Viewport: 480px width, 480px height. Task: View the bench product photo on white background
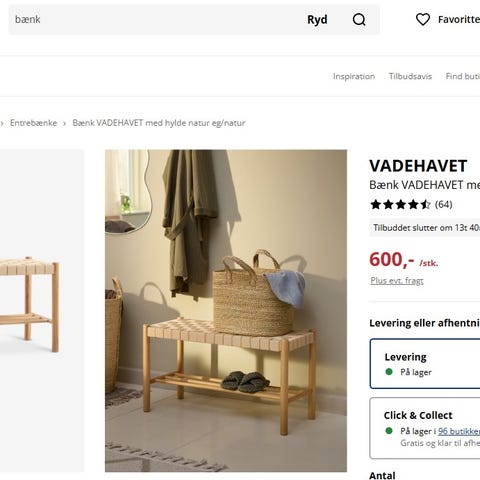pos(42,311)
